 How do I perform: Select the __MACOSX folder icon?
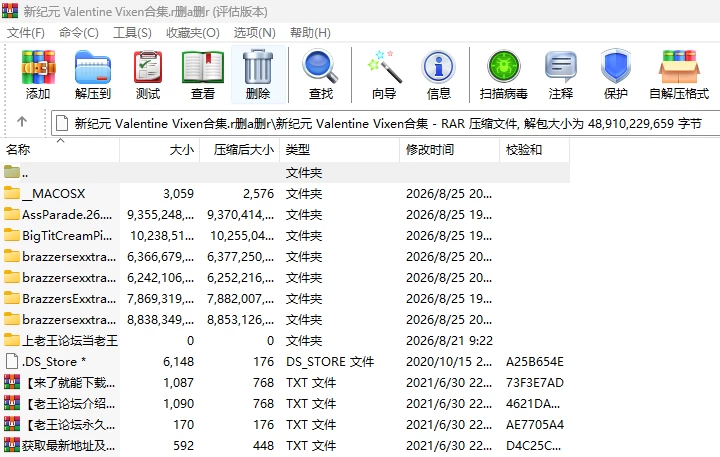[x=12, y=193]
